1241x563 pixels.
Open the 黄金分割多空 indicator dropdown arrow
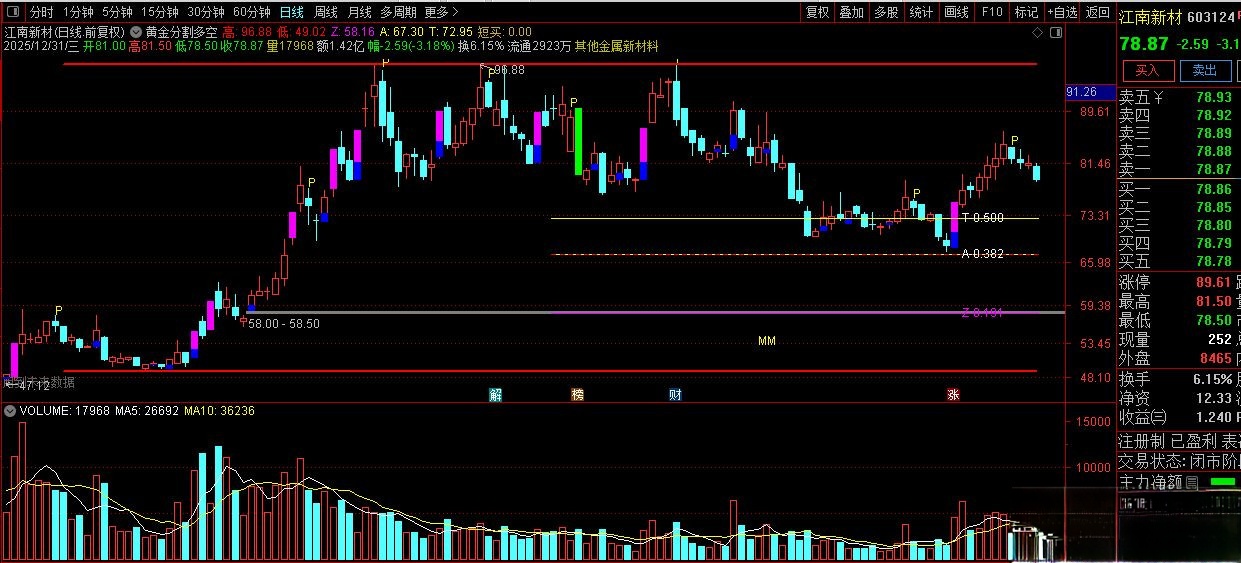pyautogui.click(x=137, y=32)
